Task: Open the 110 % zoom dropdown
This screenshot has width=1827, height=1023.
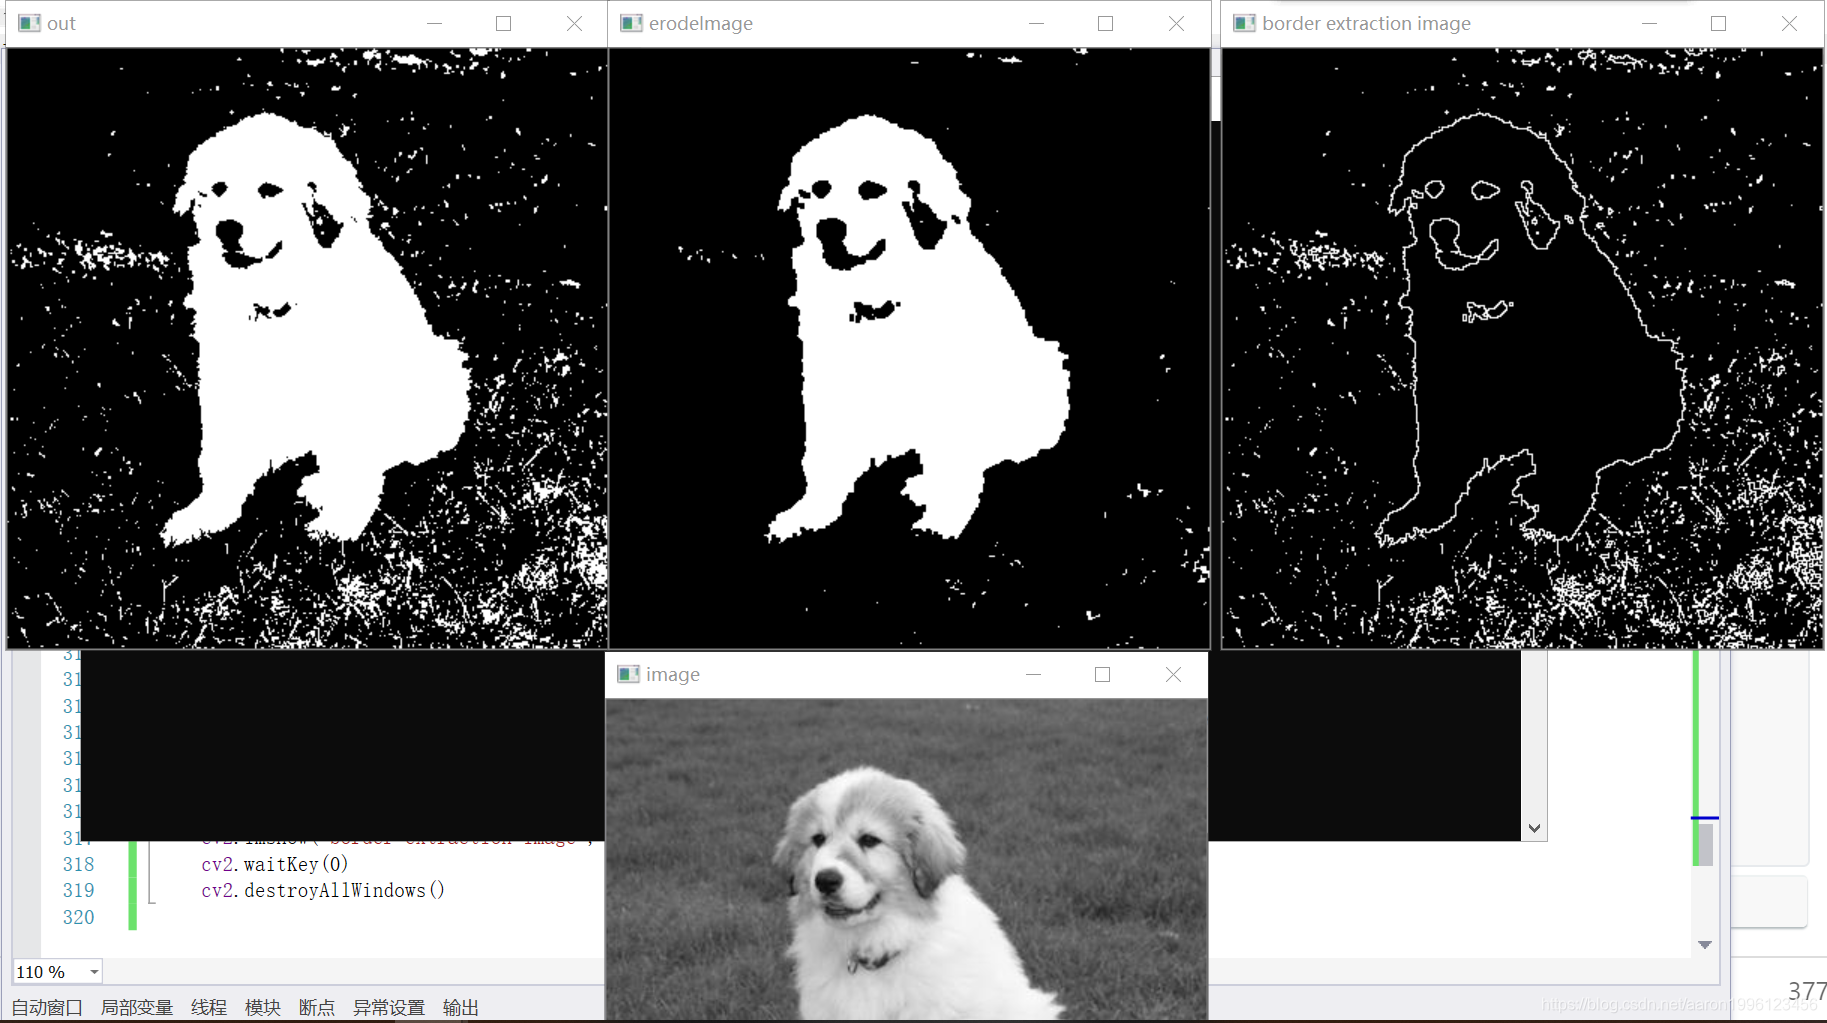Action: (x=94, y=972)
